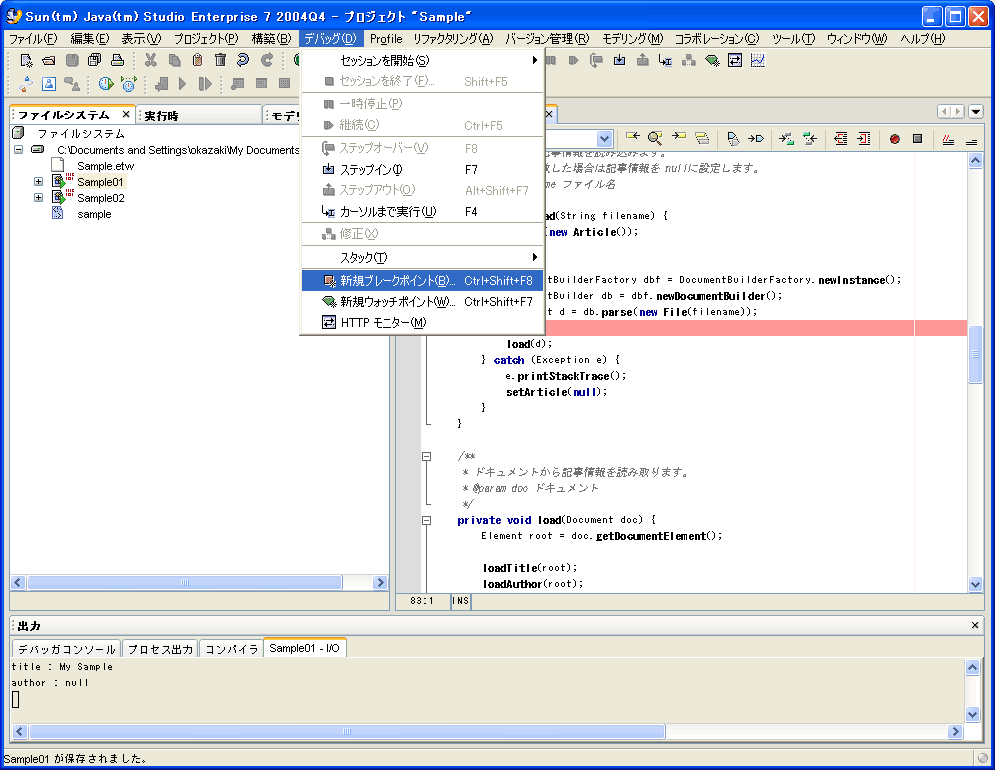Open the editor tab list dropdown arrow

[x=976, y=112]
